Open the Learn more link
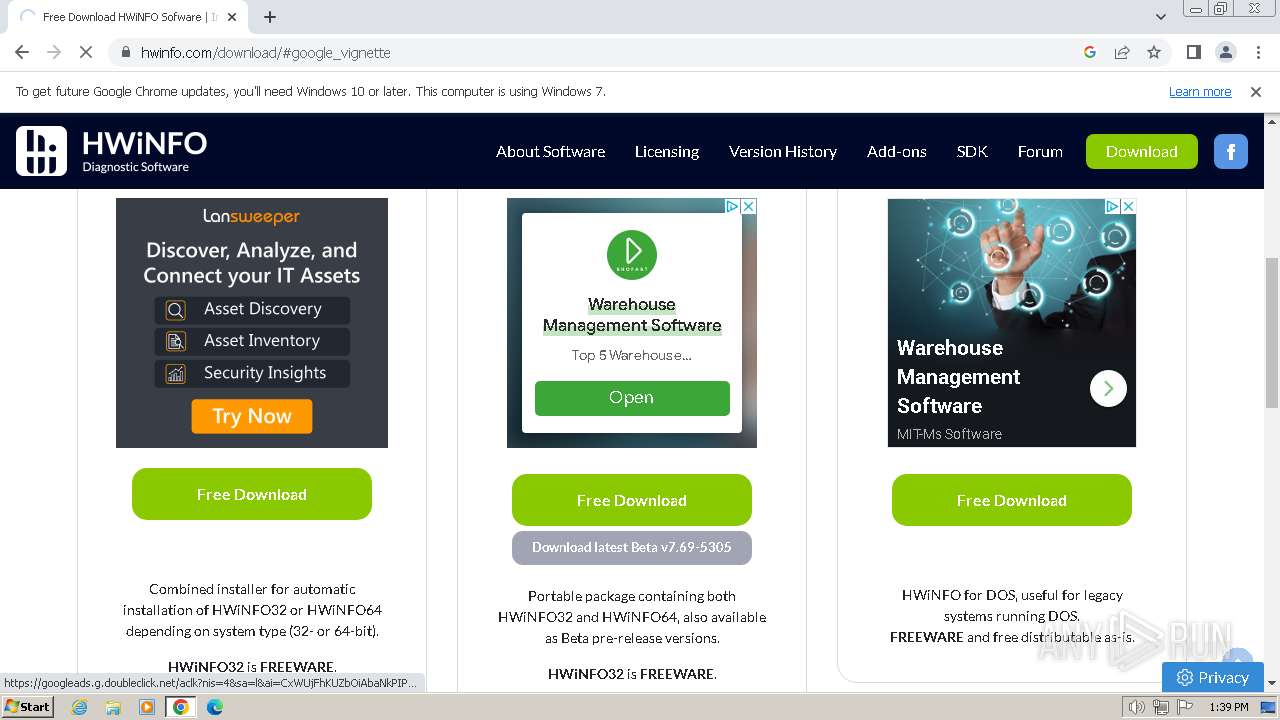 (x=1200, y=91)
